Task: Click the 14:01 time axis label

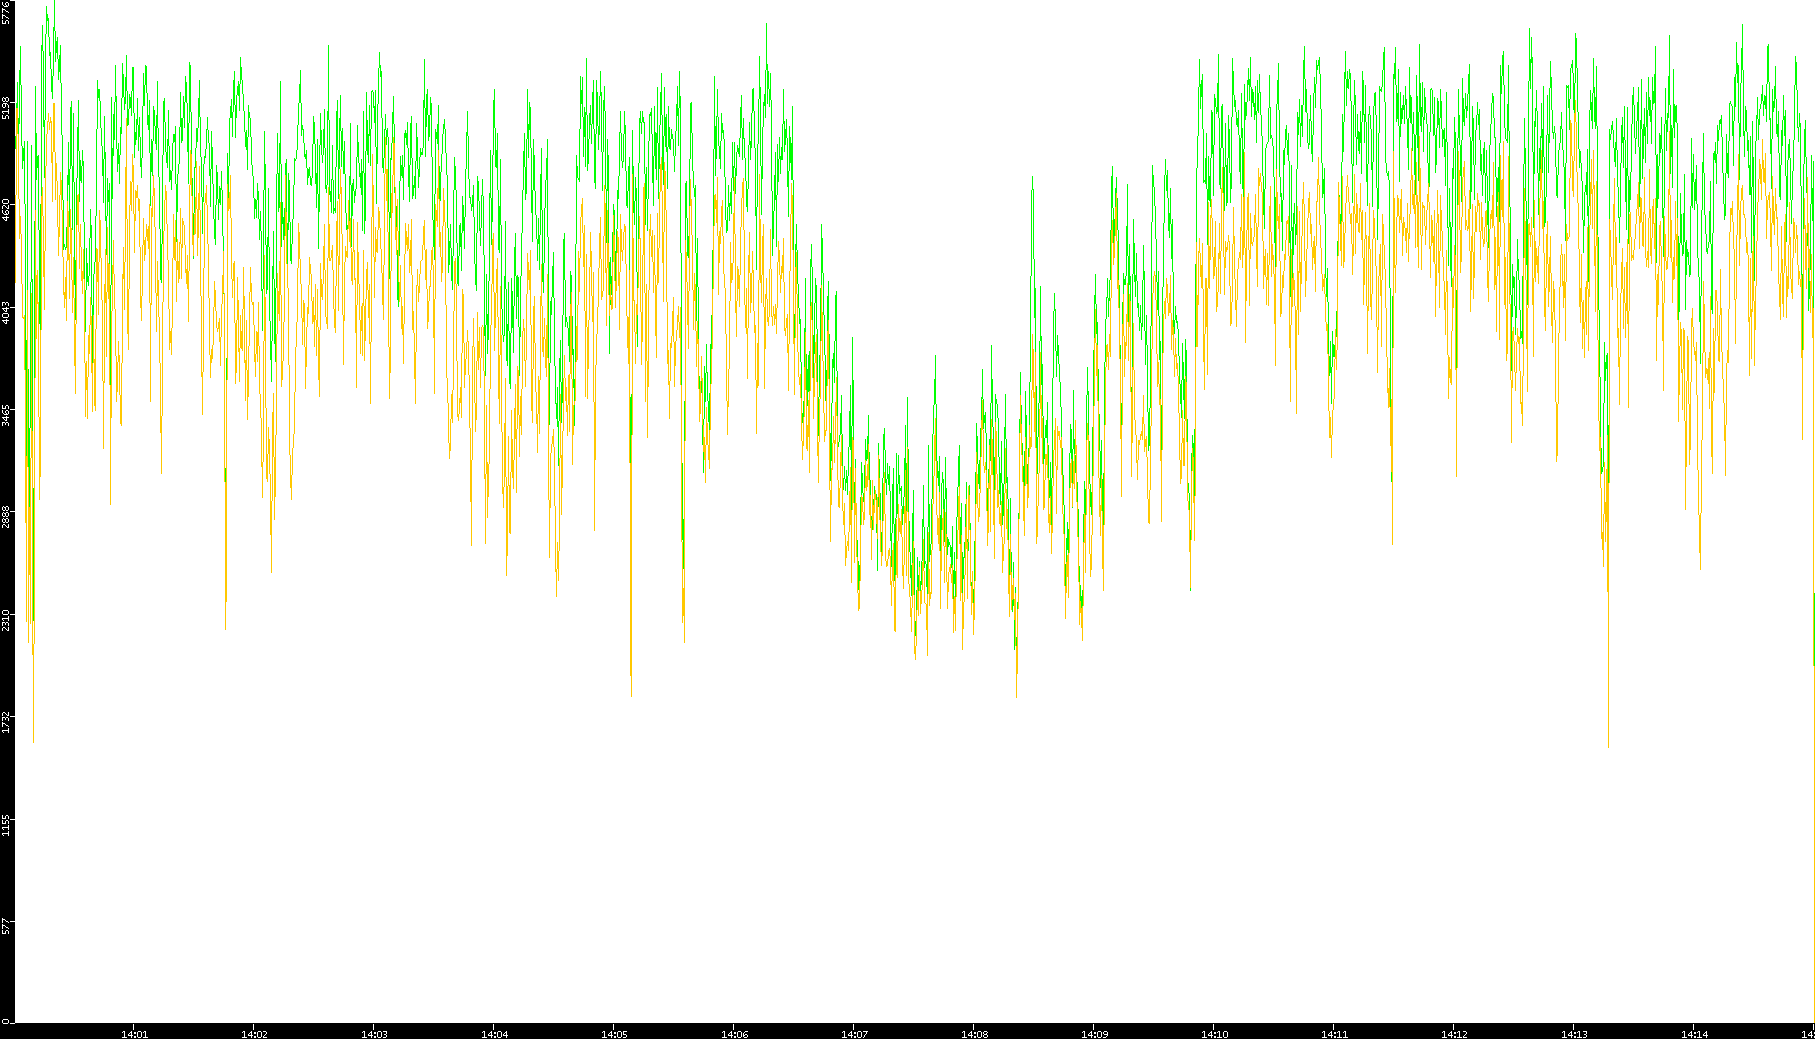Action: (134, 1034)
